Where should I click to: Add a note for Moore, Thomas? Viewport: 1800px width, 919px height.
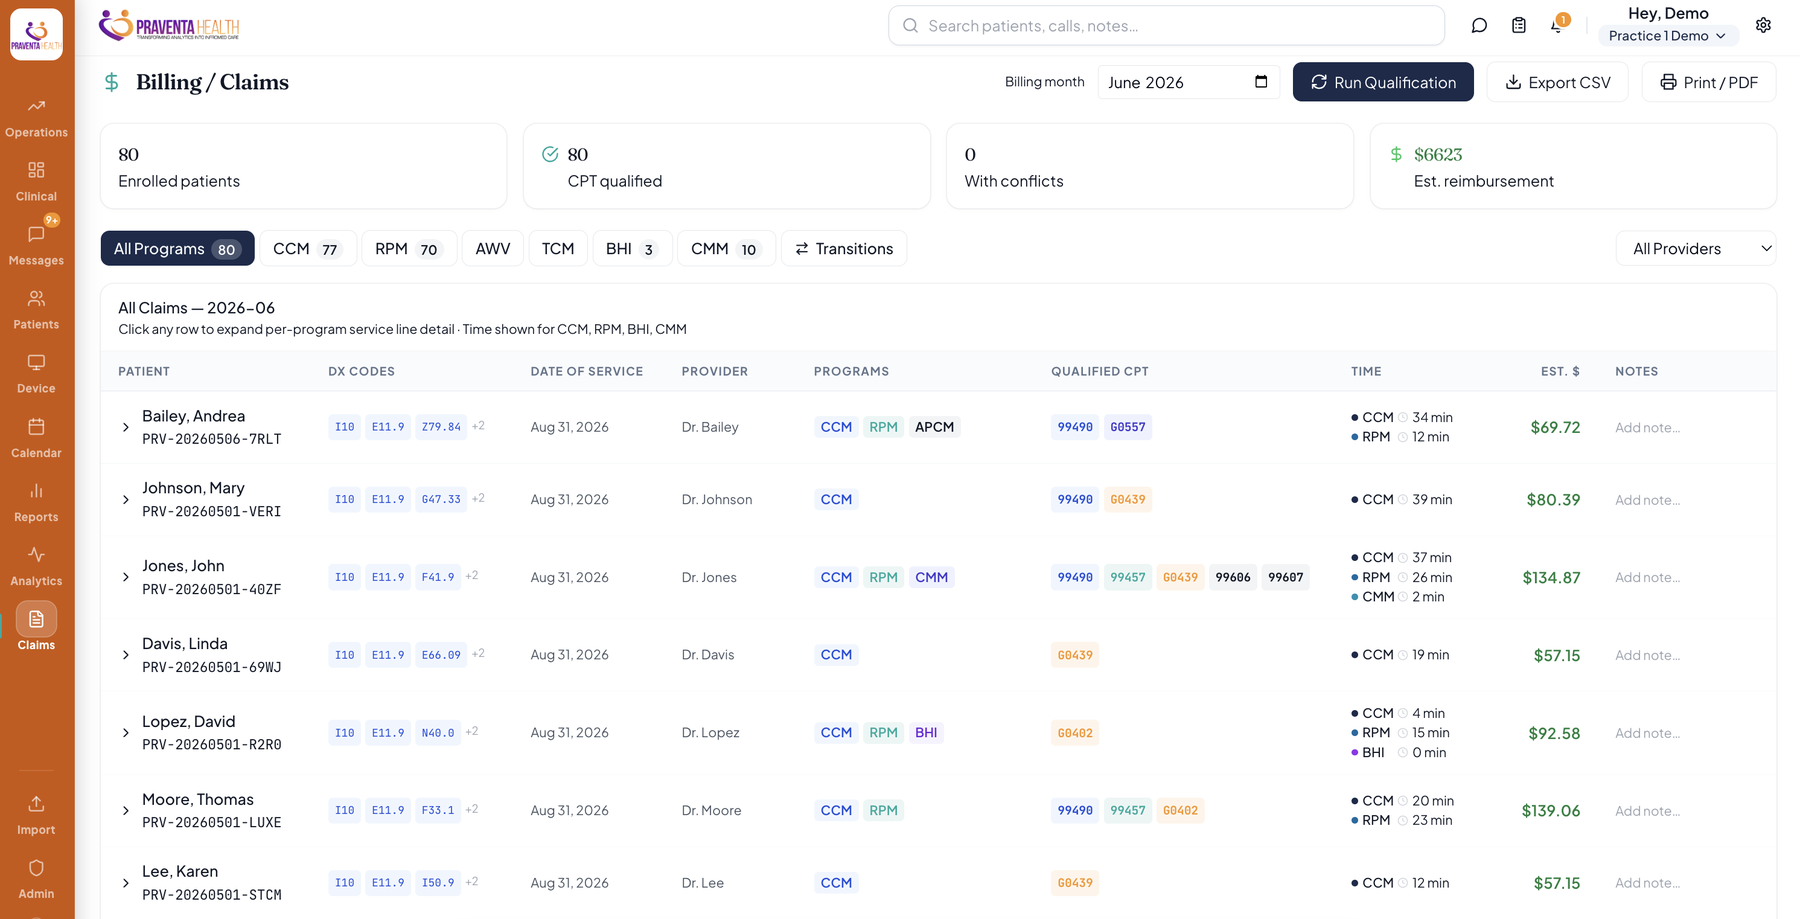[1647, 811]
